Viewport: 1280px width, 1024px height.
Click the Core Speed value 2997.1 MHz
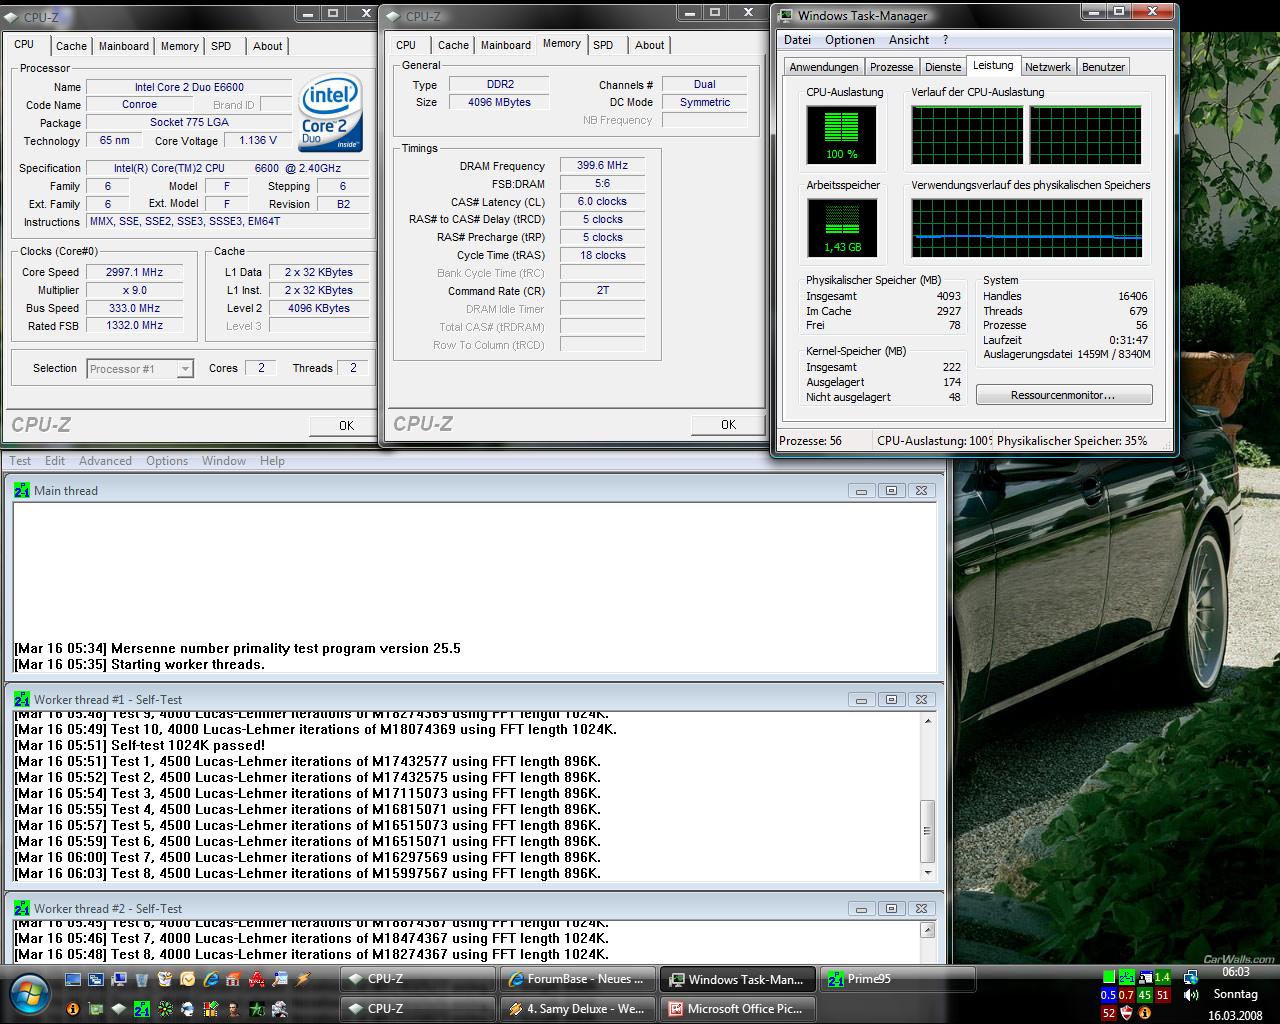[134, 272]
